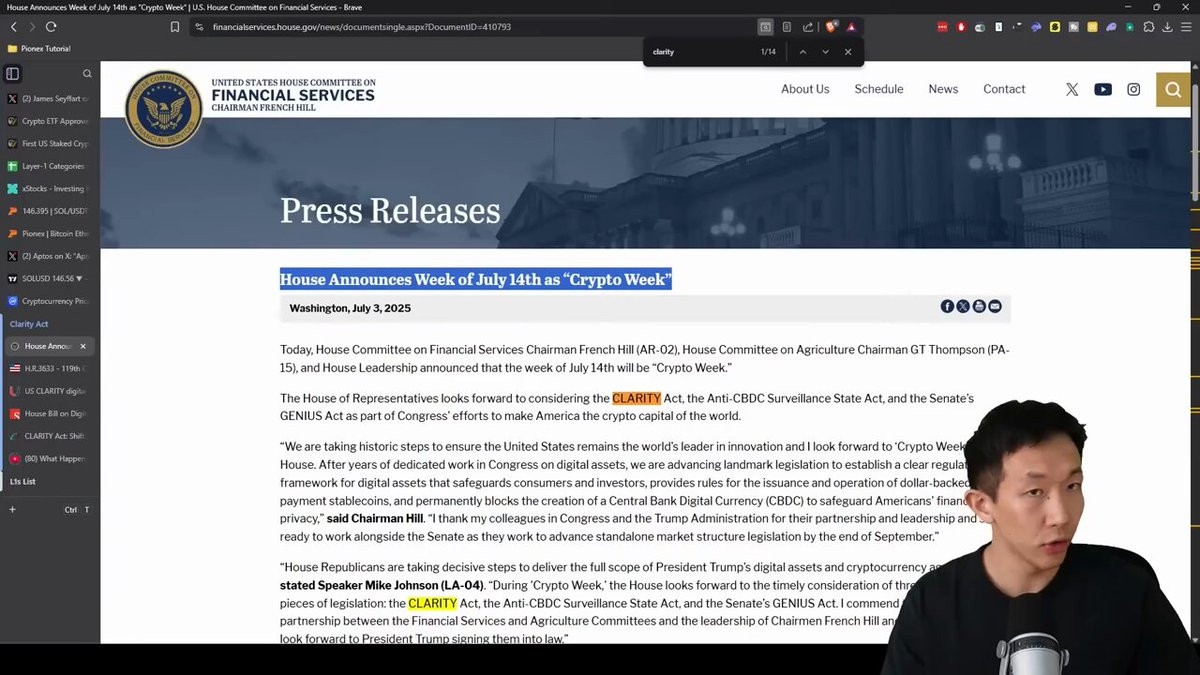
Task: Jump to previous find match arrow
Action: 802,52
